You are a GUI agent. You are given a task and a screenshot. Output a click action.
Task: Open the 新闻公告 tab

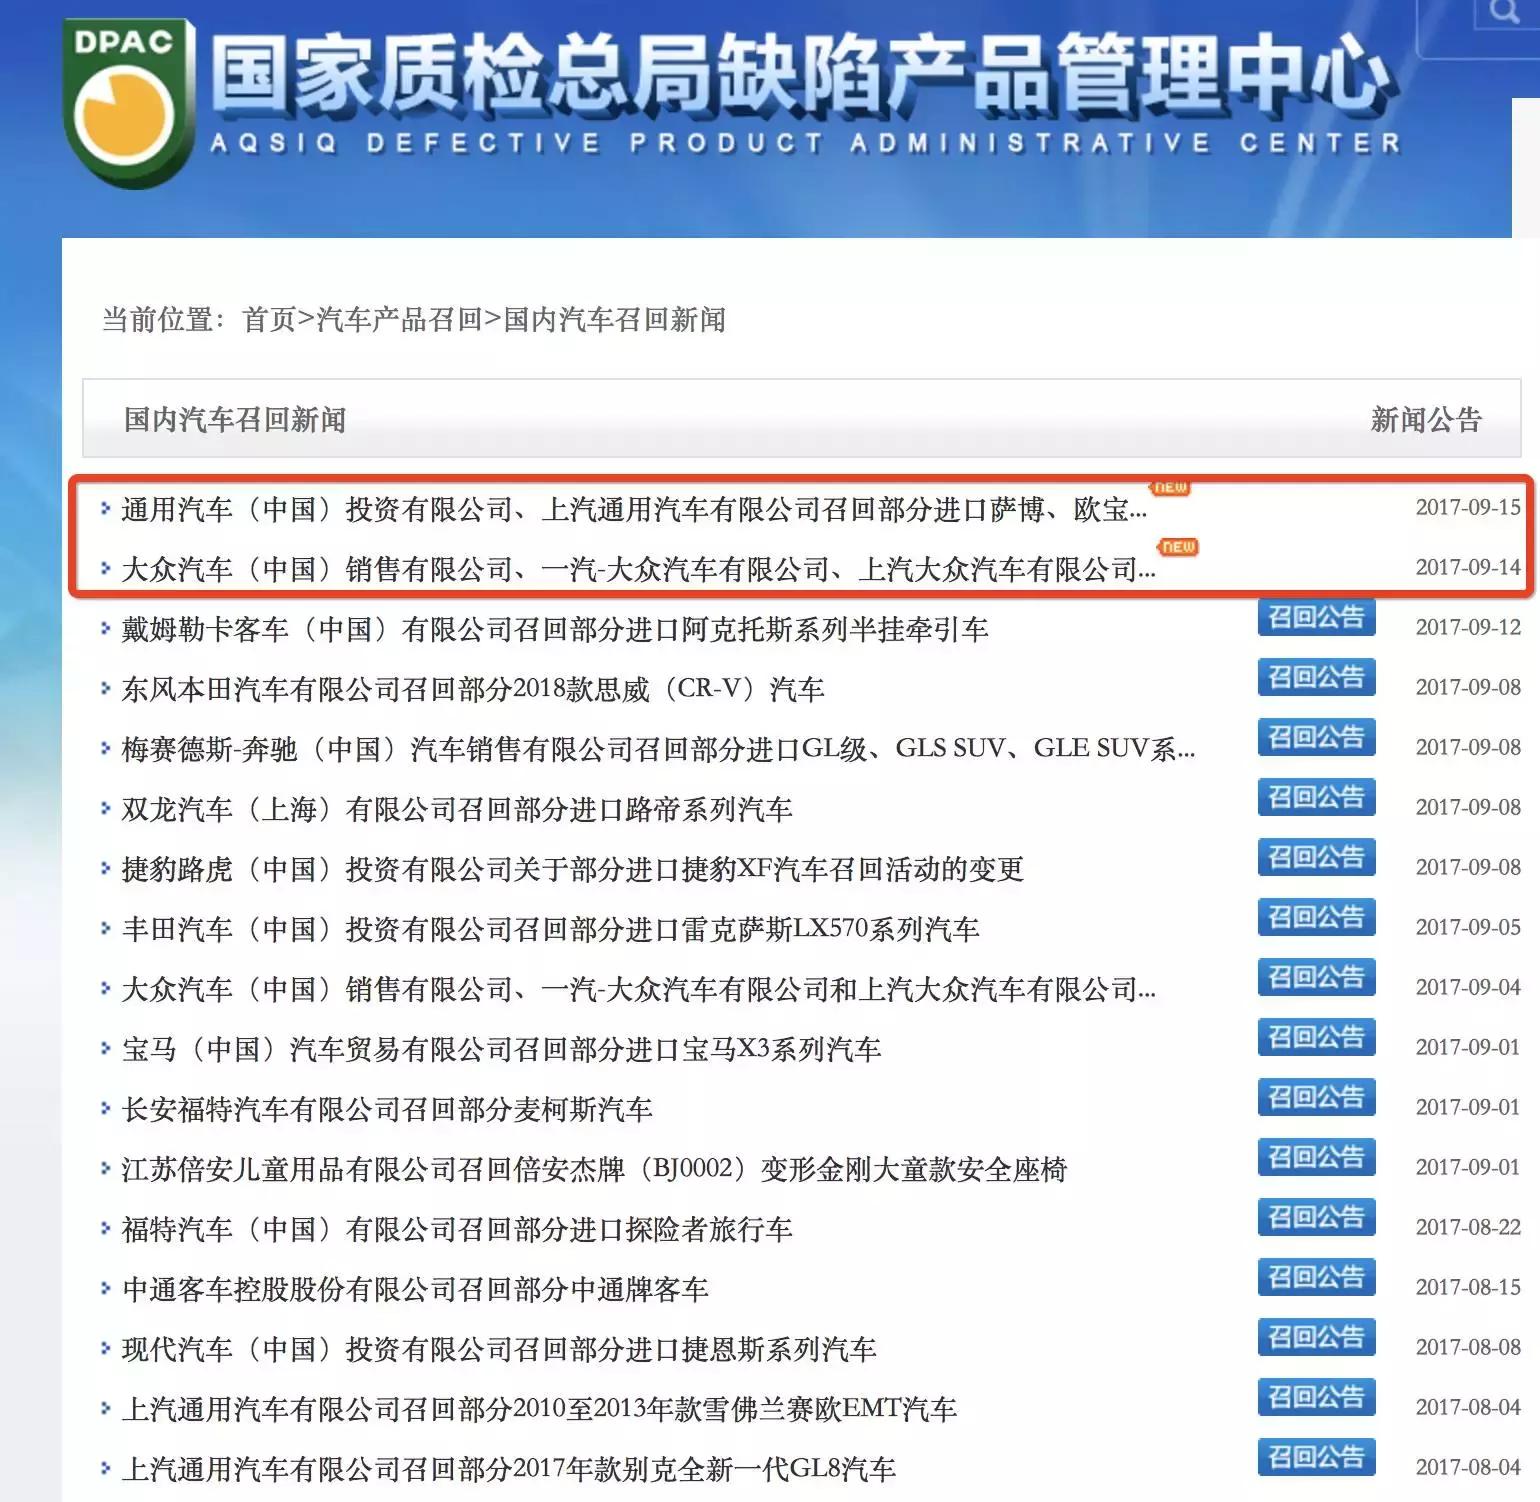[1426, 419]
